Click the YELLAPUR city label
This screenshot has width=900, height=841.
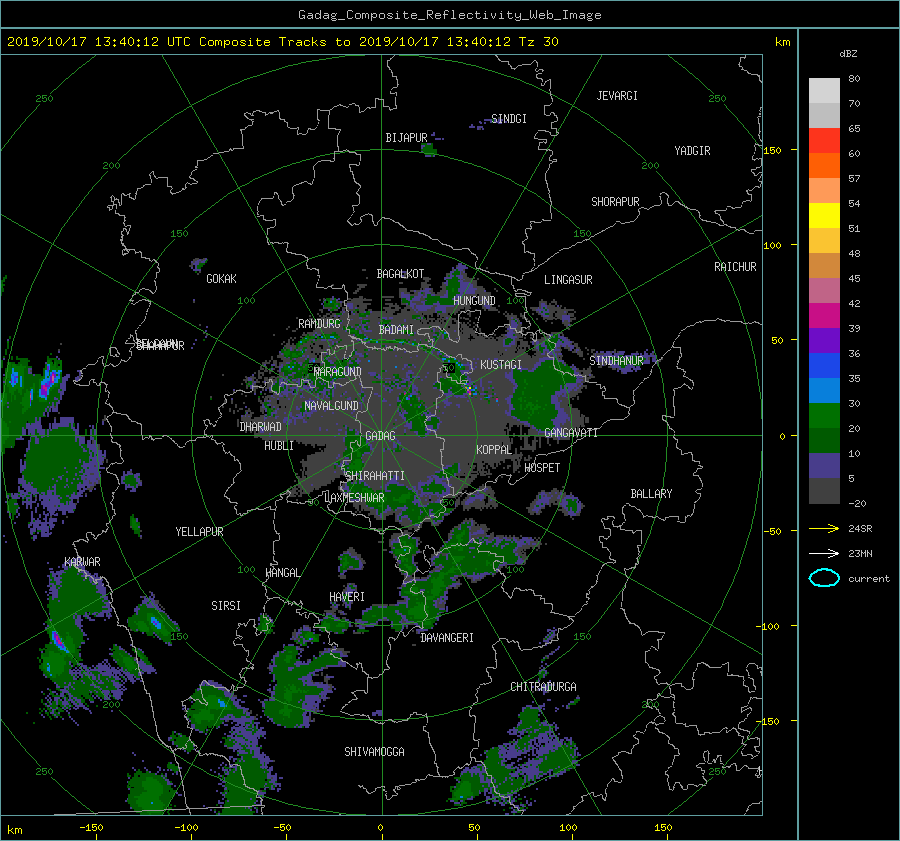pos(199,532)
